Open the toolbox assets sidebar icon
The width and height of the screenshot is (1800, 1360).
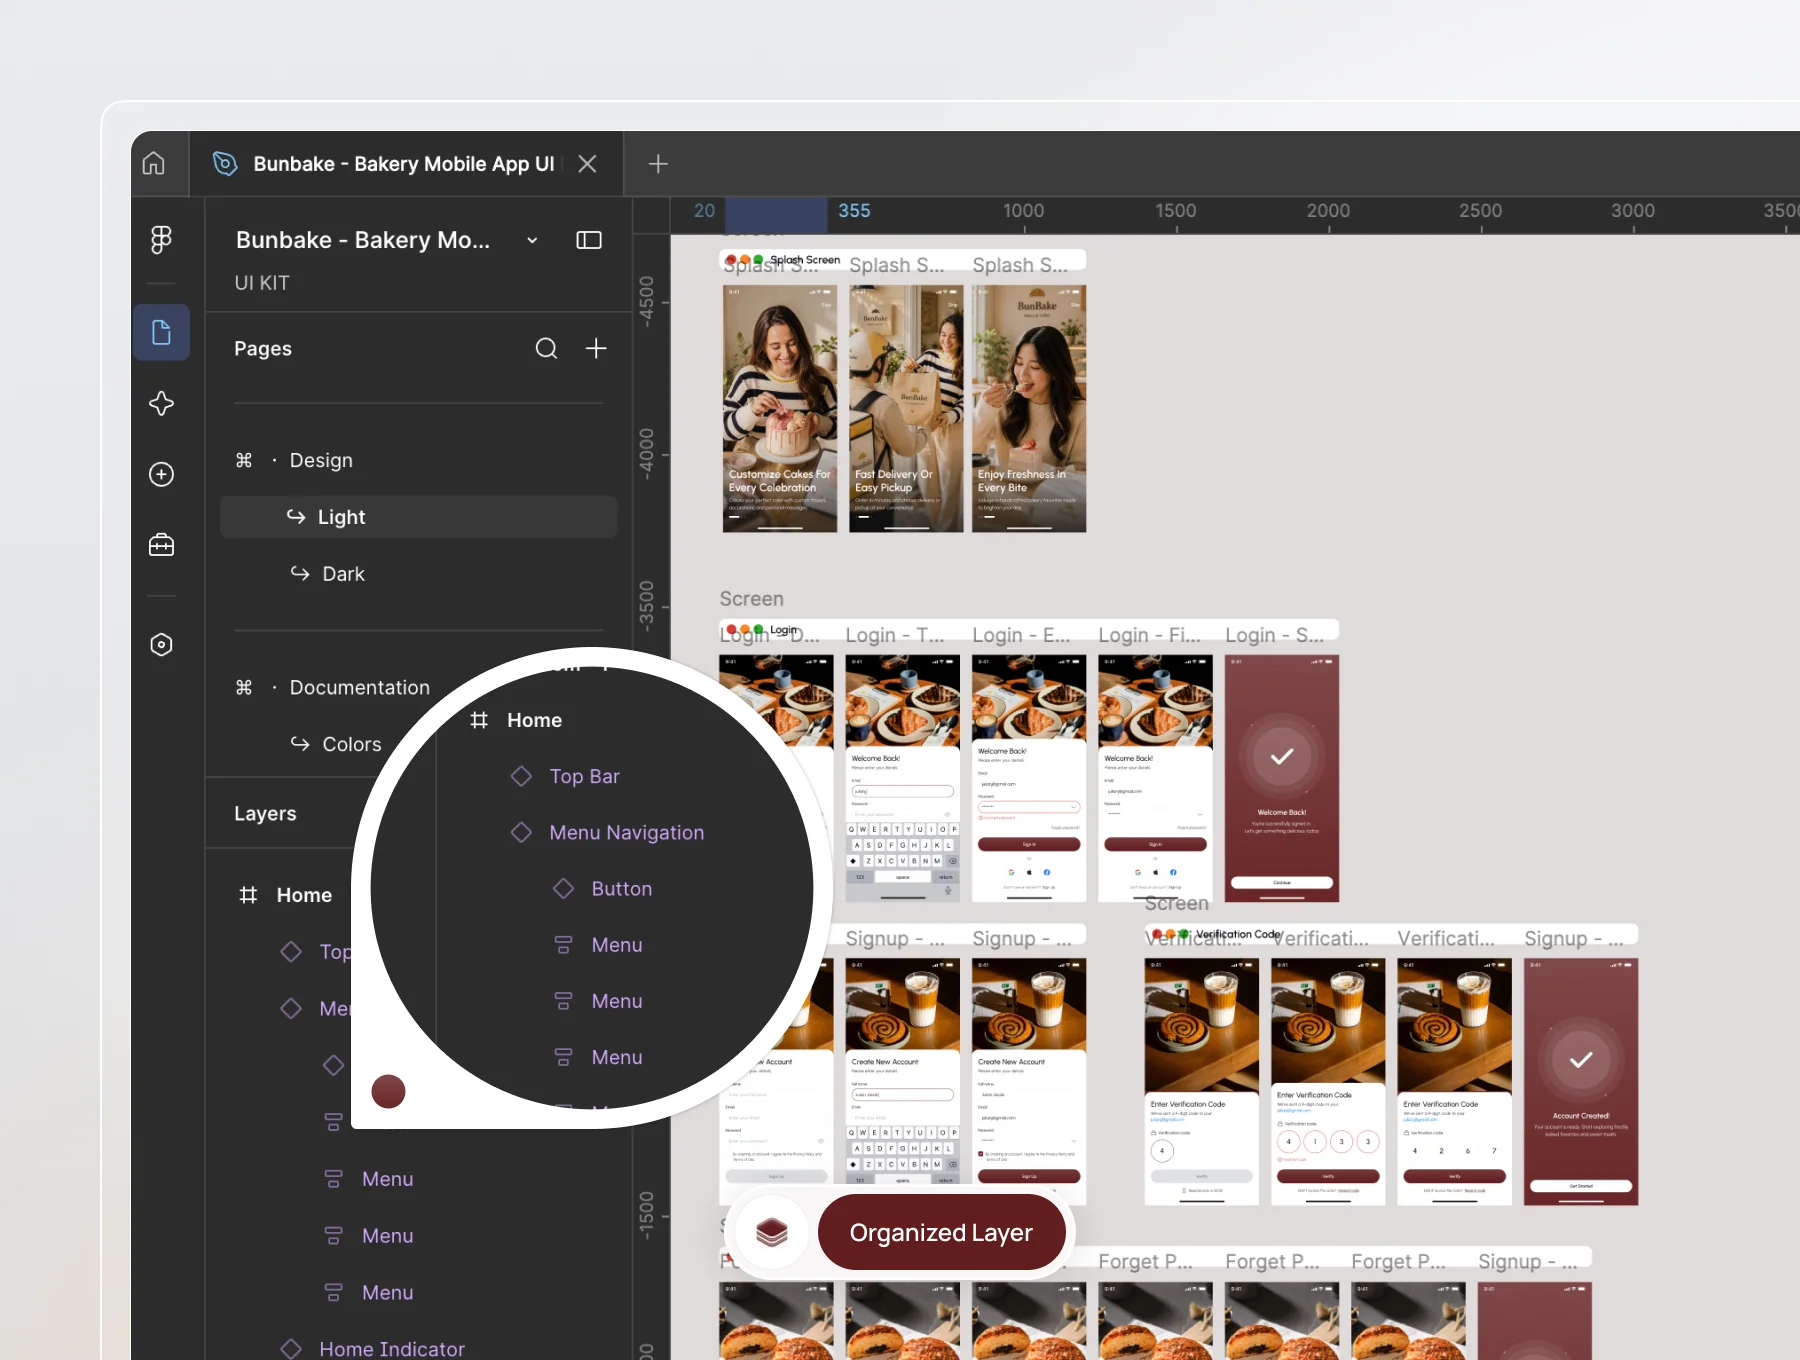(x=161, y=545)
